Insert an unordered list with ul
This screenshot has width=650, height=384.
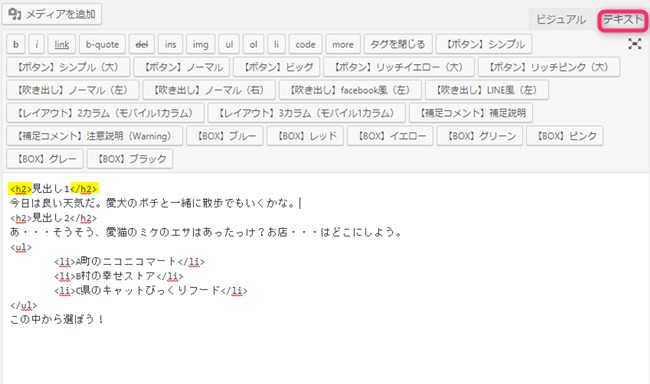click(x=229, y=44)
